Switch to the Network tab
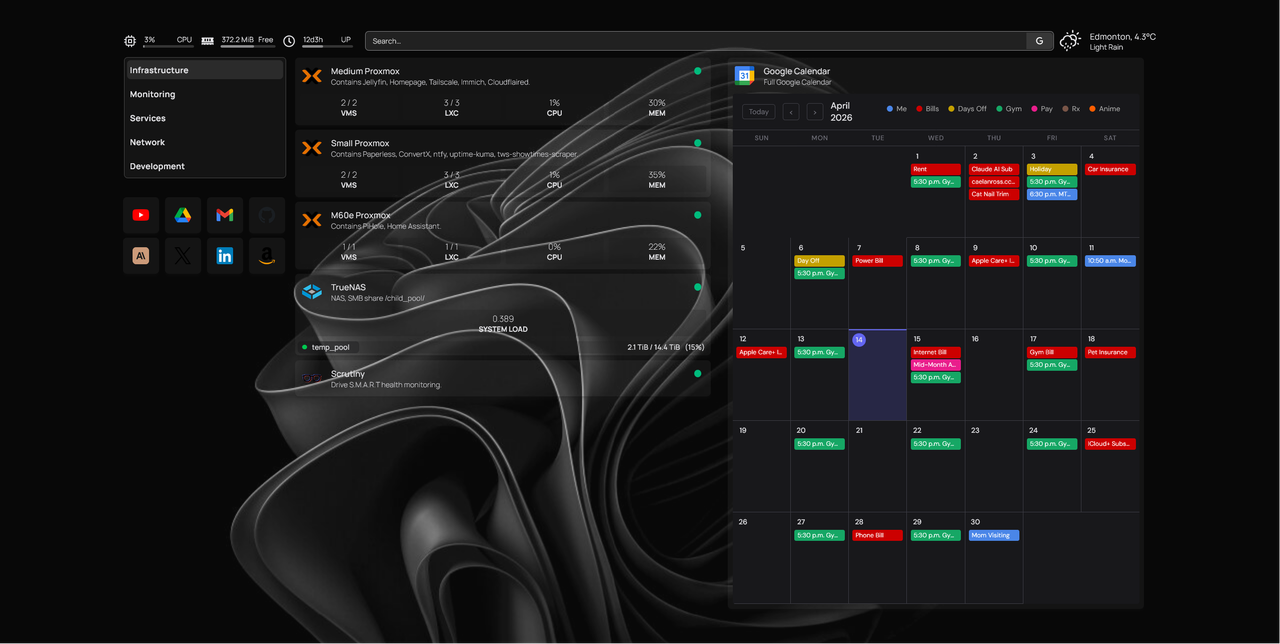 (205, 142)
